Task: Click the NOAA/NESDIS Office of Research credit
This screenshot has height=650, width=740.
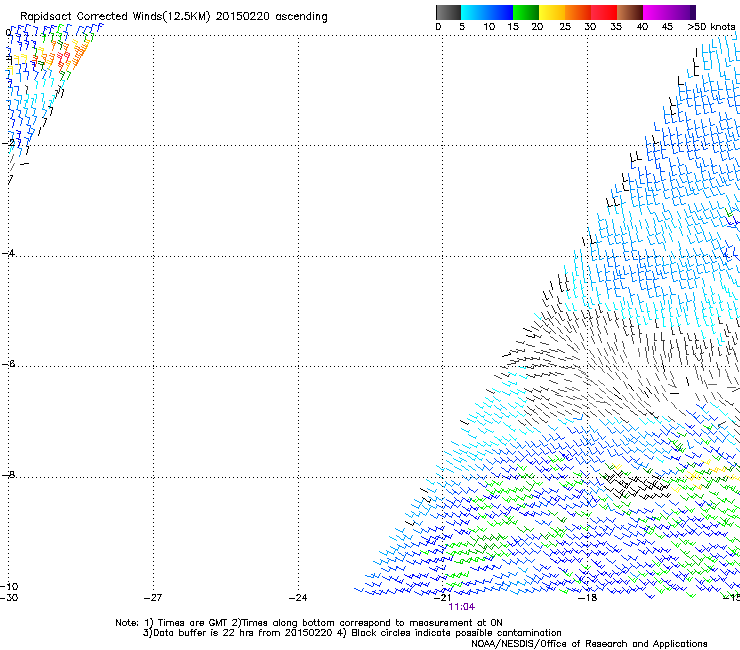Action: [x=589, y=644]
